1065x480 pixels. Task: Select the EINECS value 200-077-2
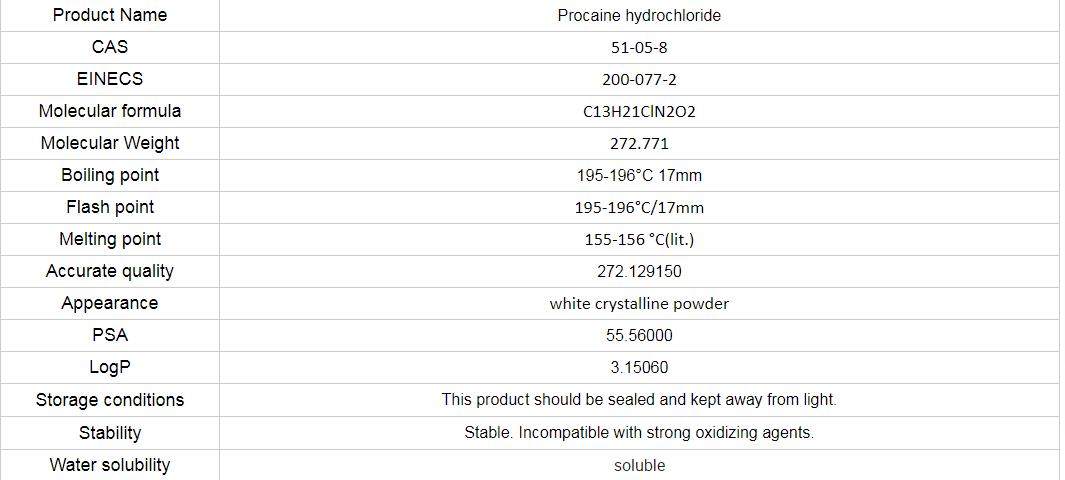pos(639,79)
